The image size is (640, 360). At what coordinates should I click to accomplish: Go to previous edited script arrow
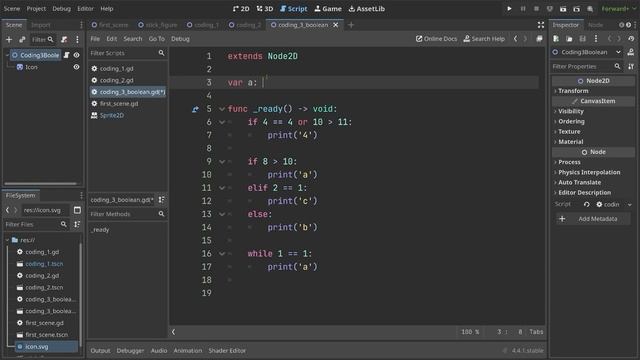516,39
